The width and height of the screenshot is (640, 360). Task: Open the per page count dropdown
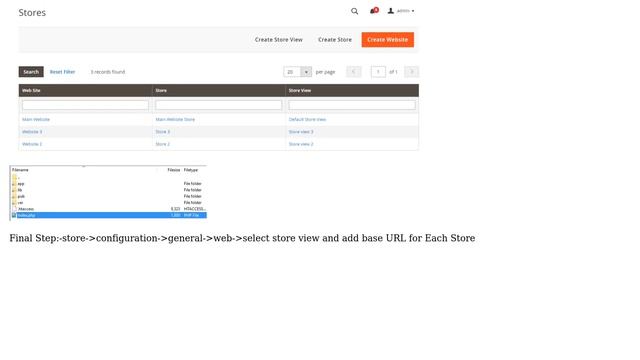[298, 72]
